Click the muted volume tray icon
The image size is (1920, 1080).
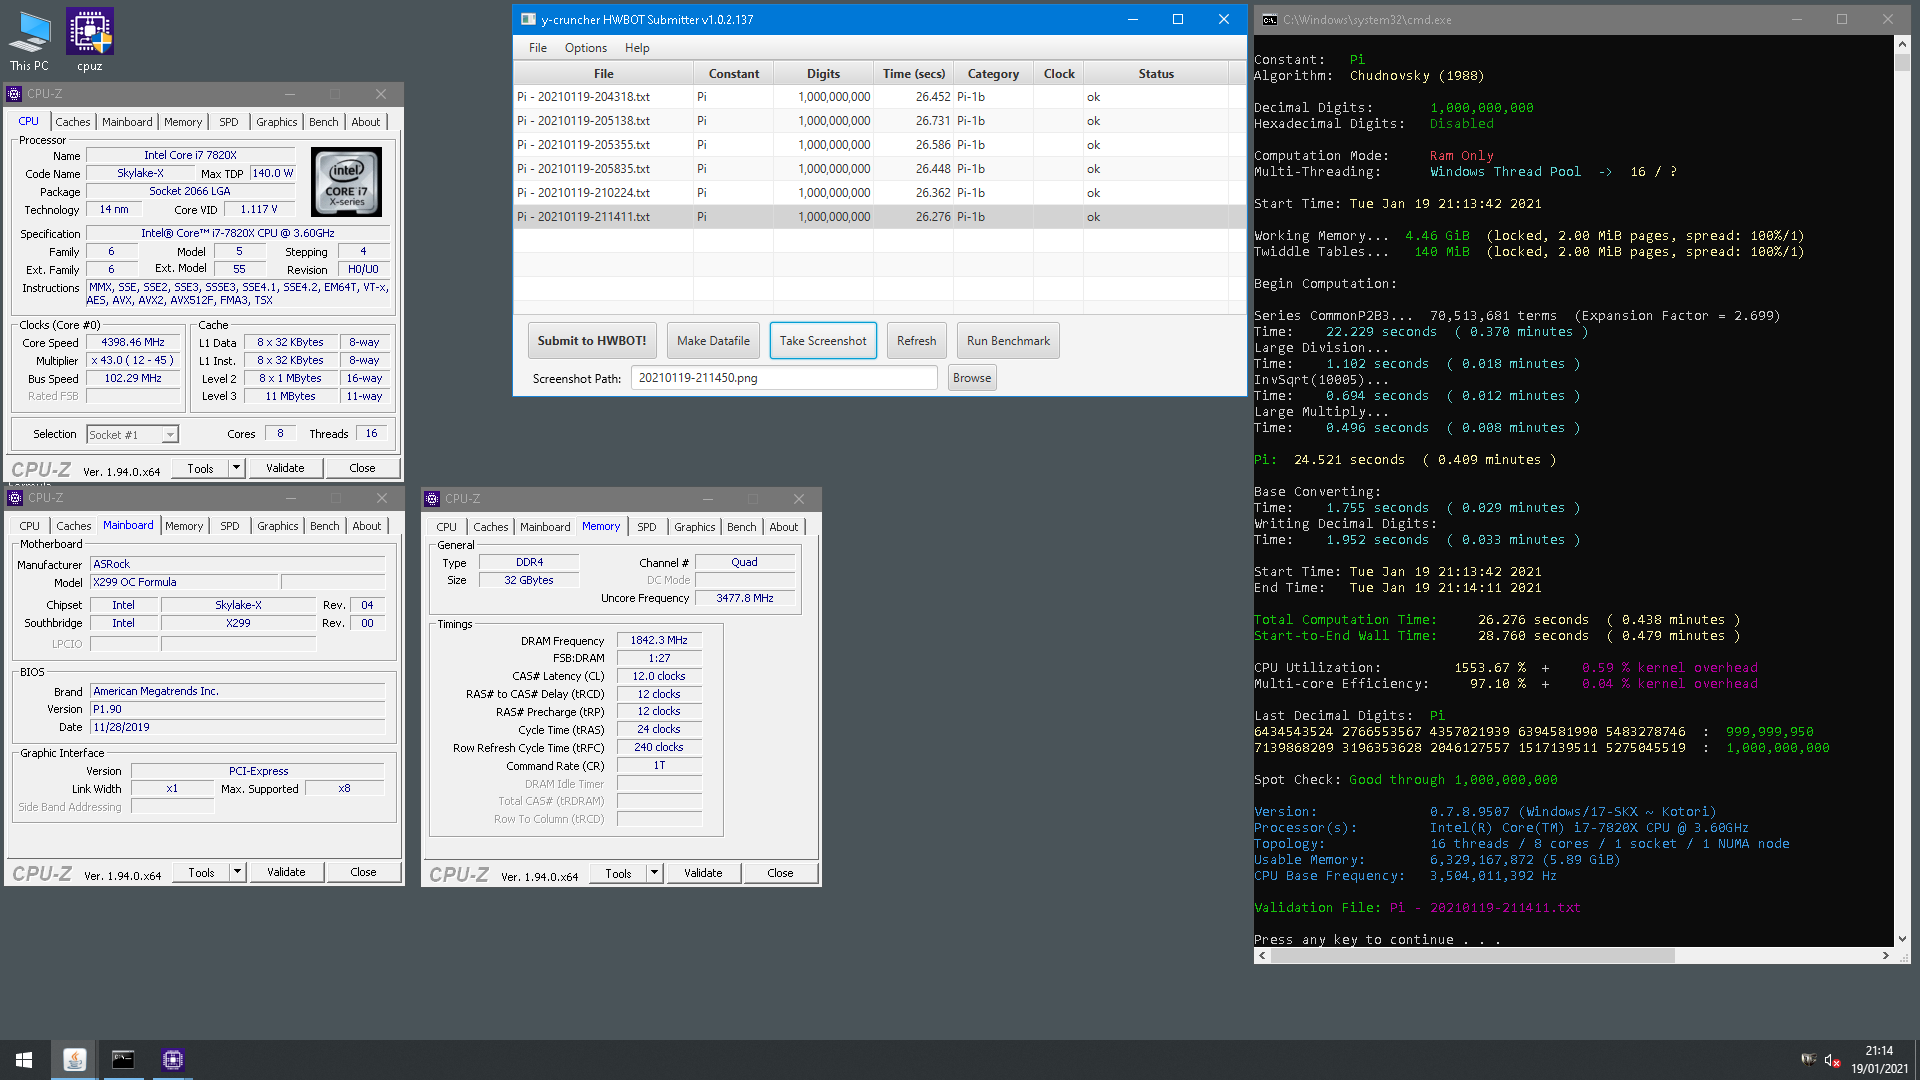pos(1832,1060)
